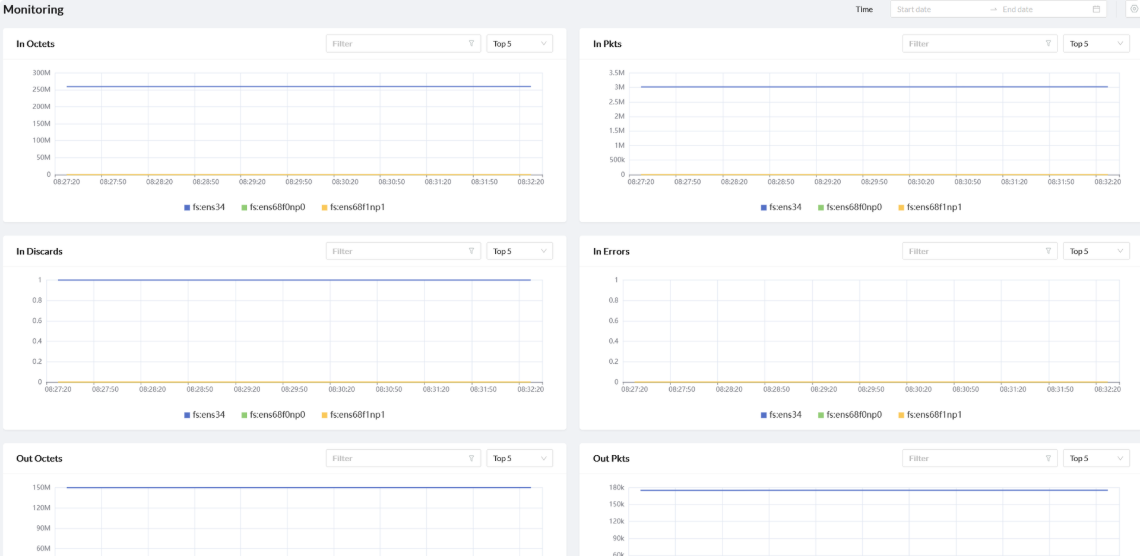1146x556 pixels.
Task: Expand the Top 5 dropdown in Out Pkts
Action: 1096,458
